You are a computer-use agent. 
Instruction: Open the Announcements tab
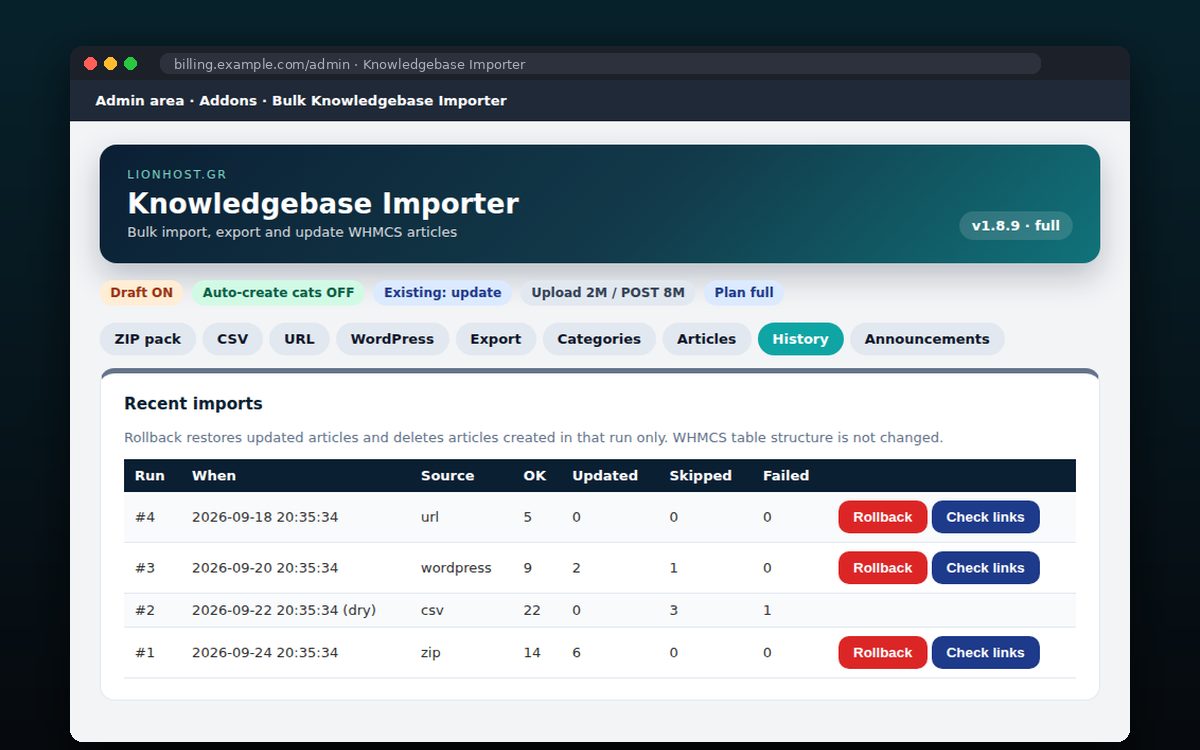point(927,339)
